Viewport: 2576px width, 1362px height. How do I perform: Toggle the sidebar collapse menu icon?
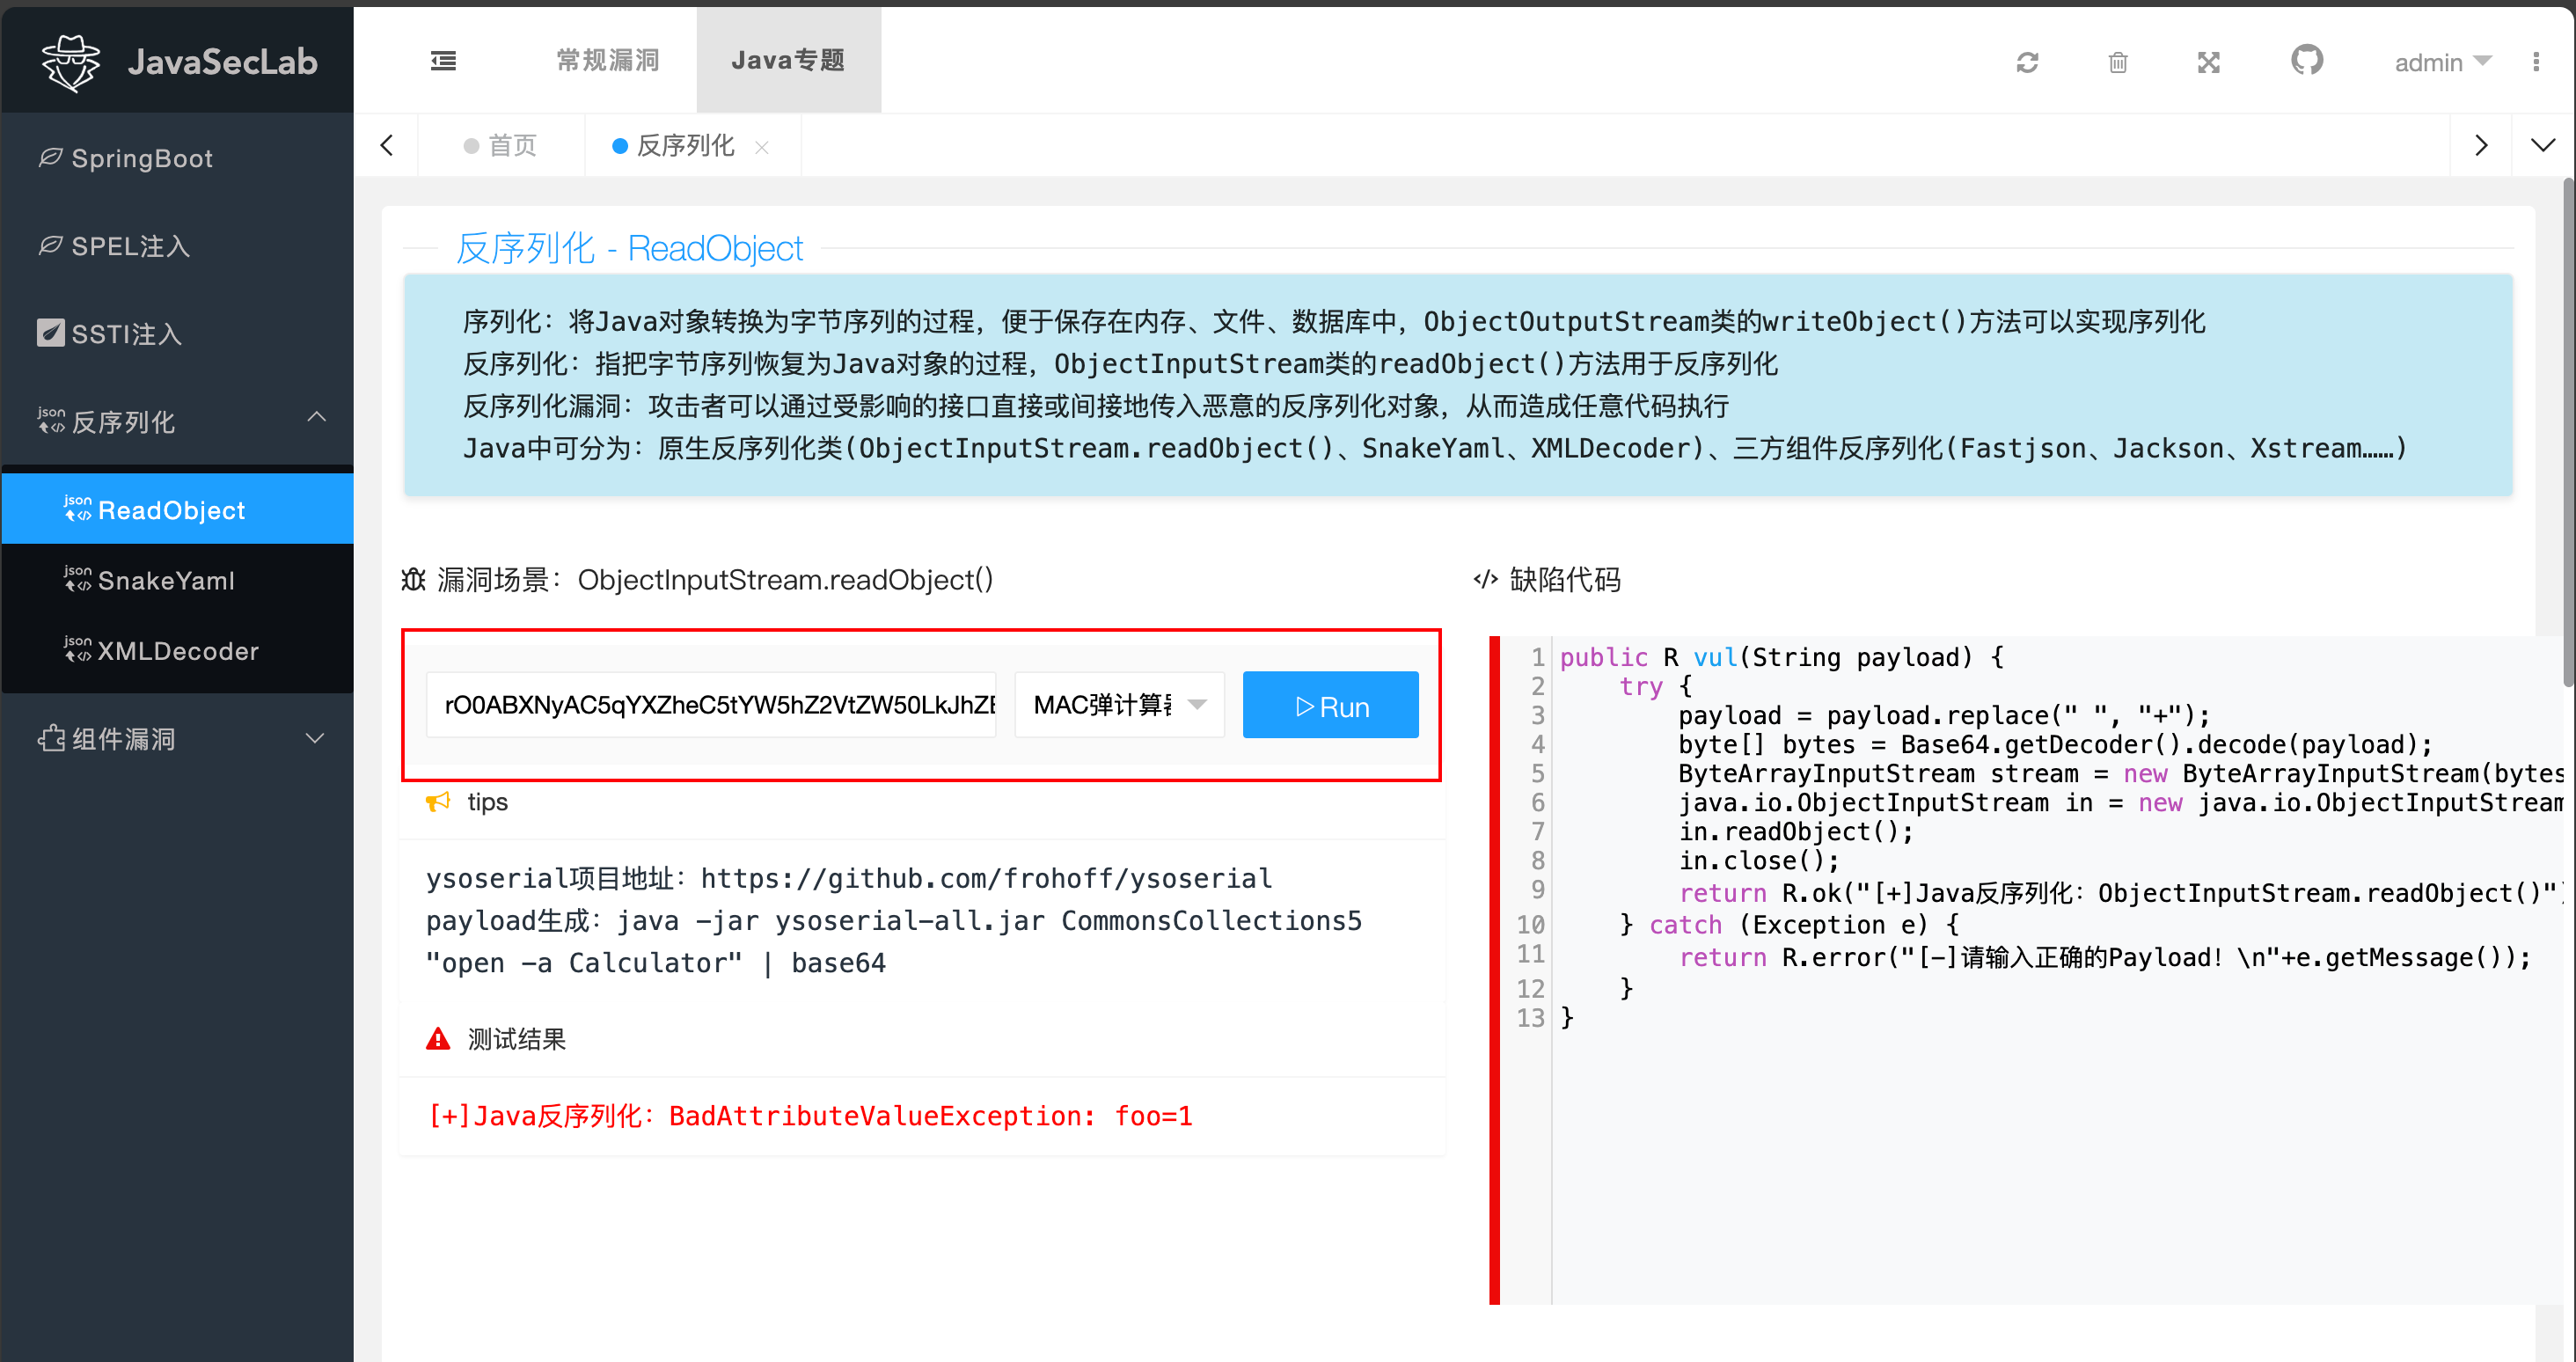point(443,61)
